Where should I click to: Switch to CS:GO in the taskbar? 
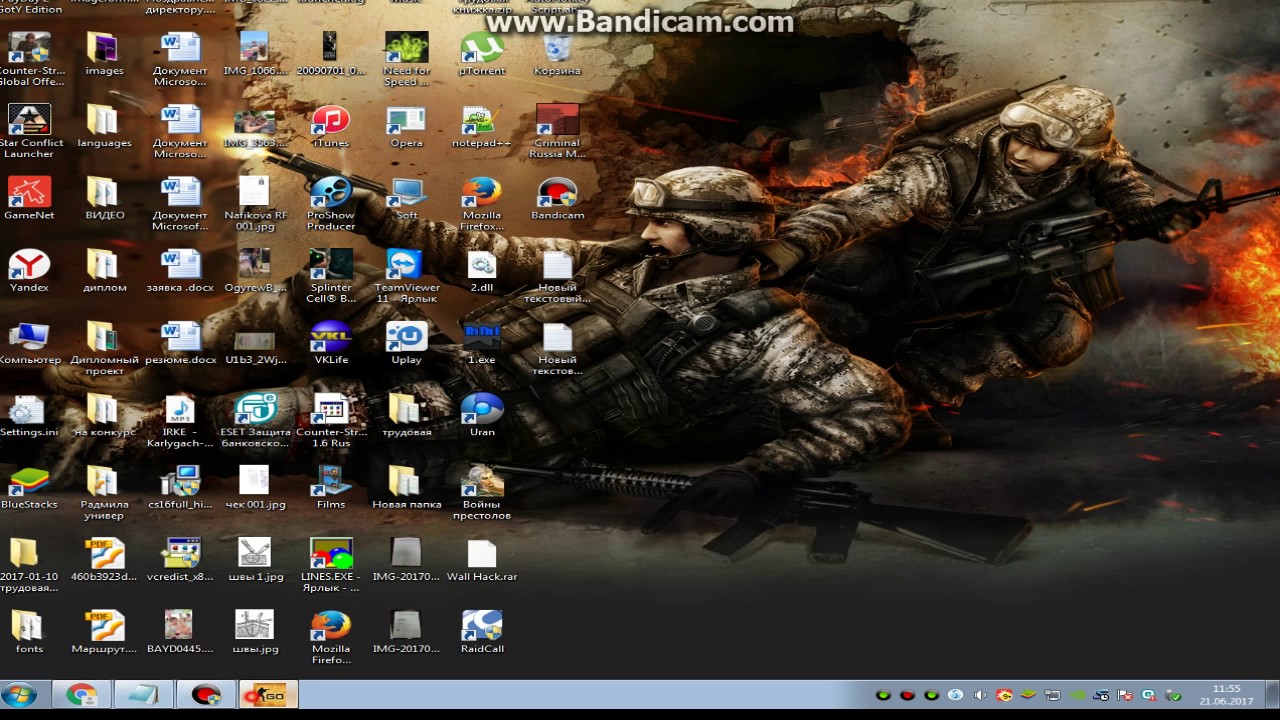[x=268, y=695]
